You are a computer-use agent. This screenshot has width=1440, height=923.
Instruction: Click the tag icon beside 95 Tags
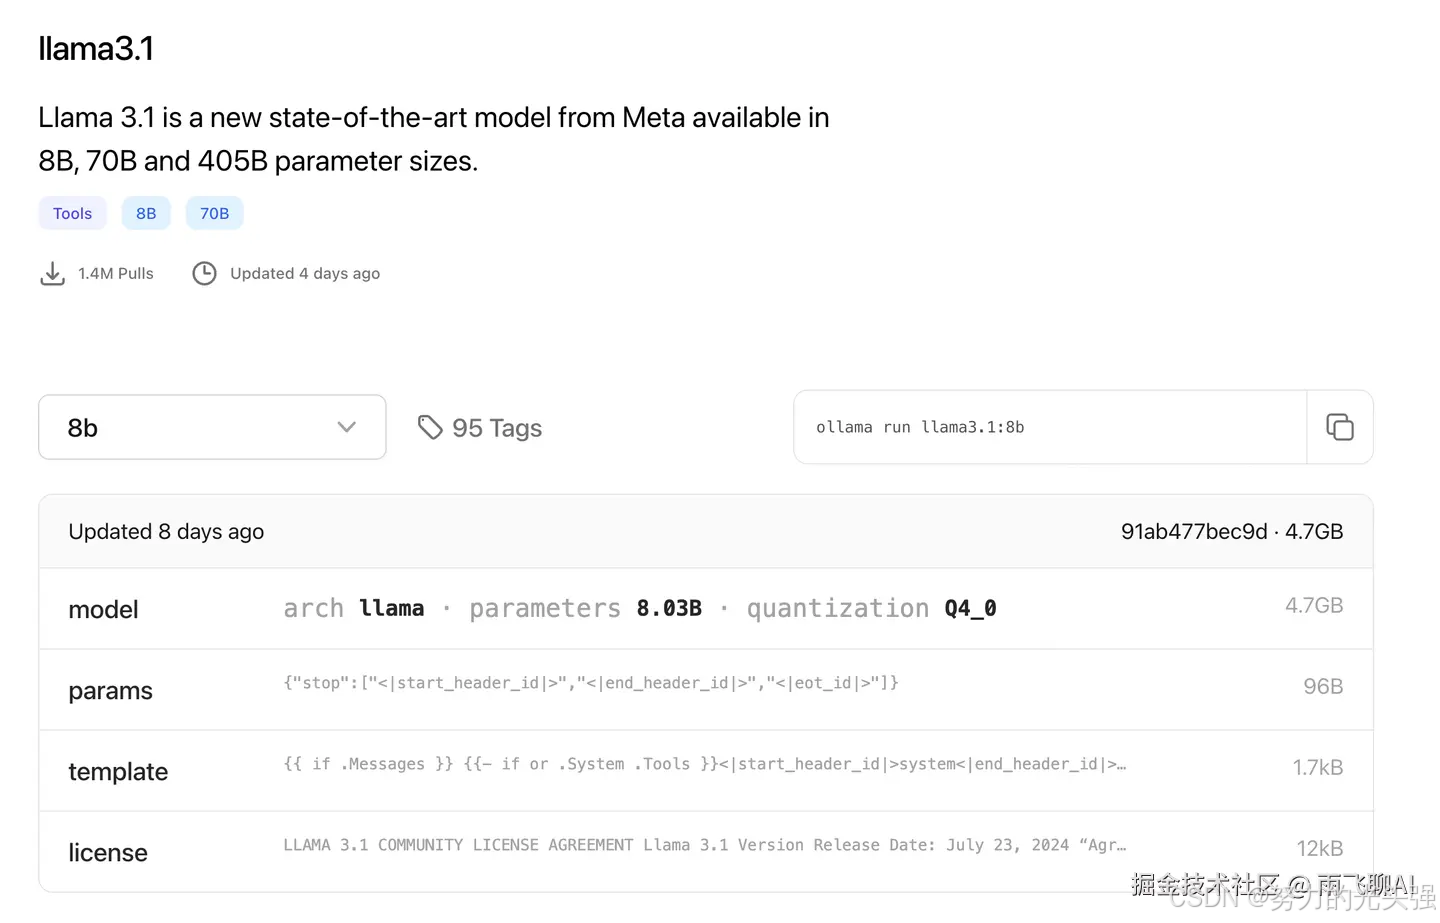(430, 427)
